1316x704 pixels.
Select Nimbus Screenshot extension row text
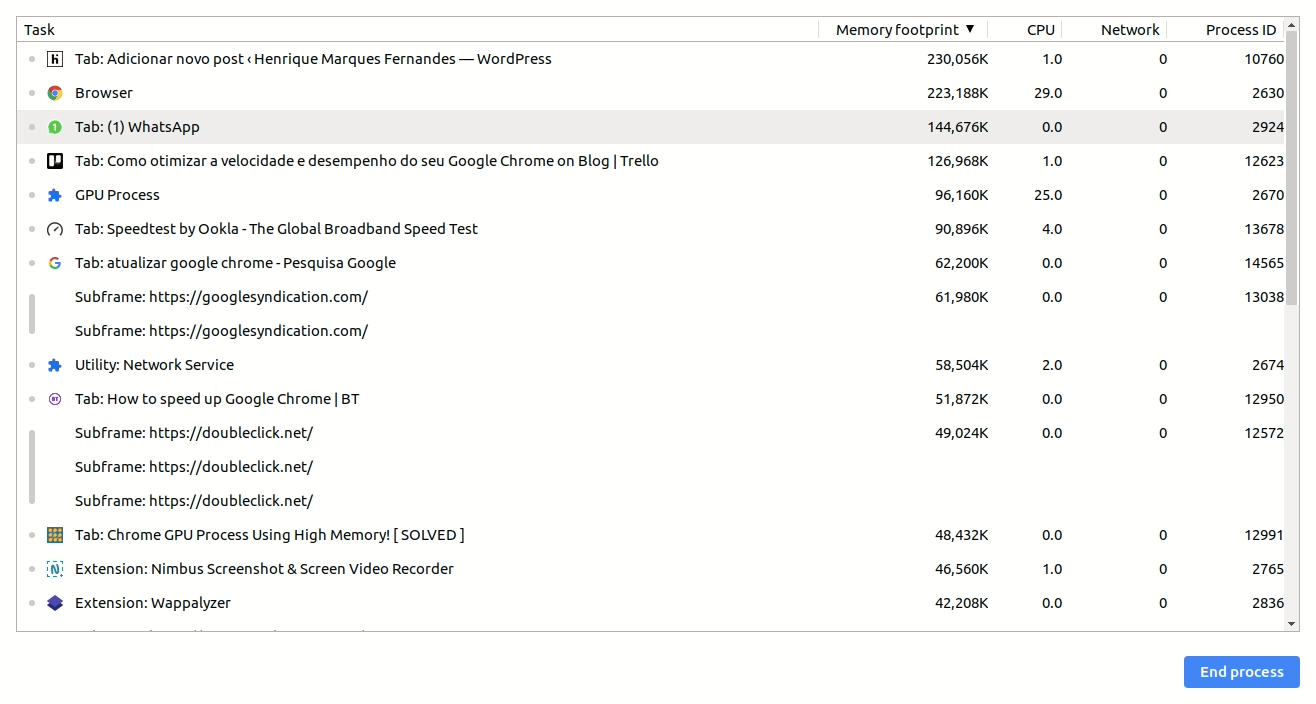[264, 569]
